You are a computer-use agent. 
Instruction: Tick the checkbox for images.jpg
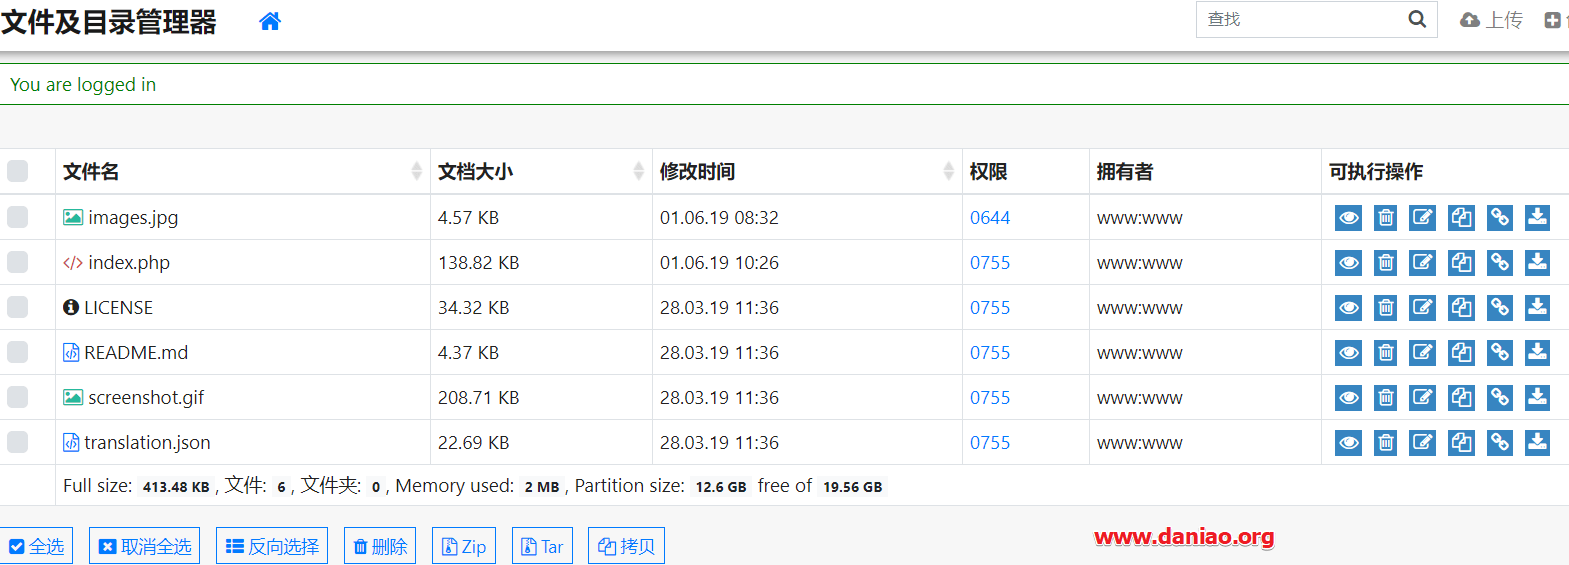[18, 217]
